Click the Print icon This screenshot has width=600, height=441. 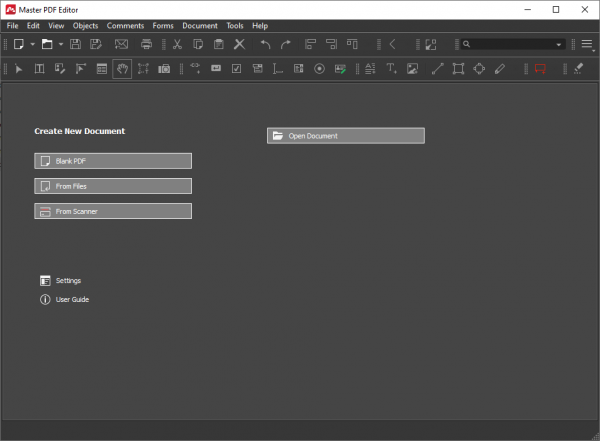[x=146, y=44]
